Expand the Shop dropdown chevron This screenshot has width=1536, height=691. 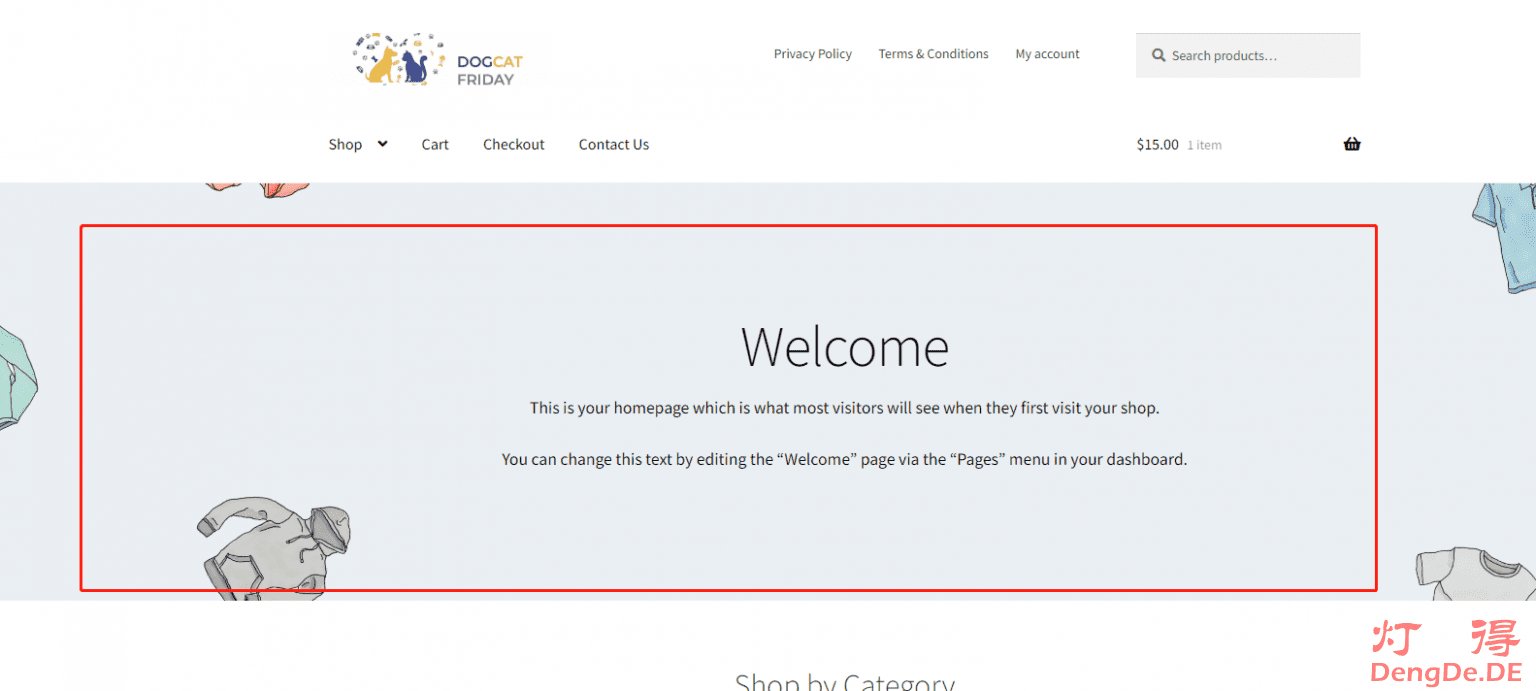coord(382,144)
